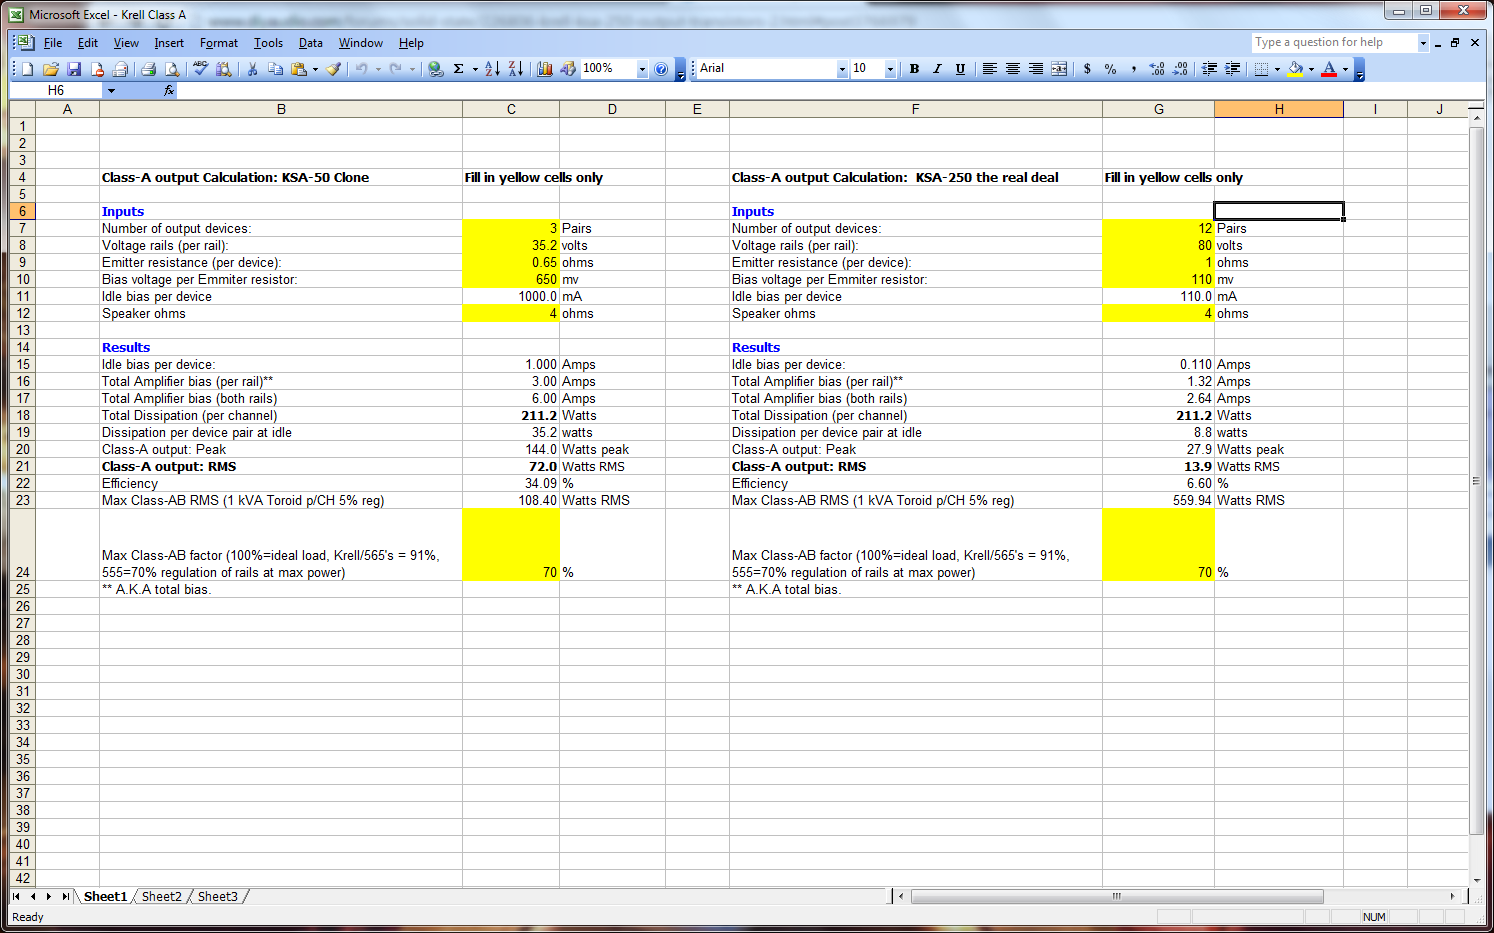Select yellow cell with value 35.2
This screenshot has height=933, width=1494.
coord(511,245)
